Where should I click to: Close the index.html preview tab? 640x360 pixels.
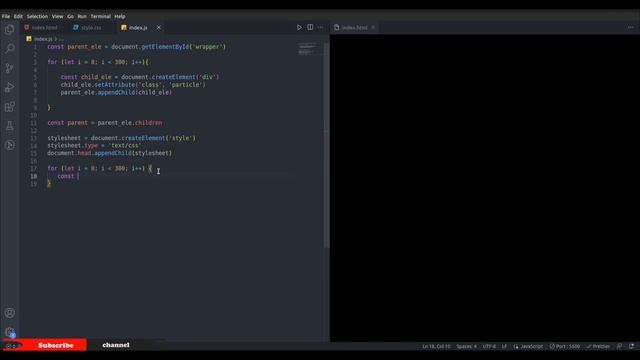point(373,27)
